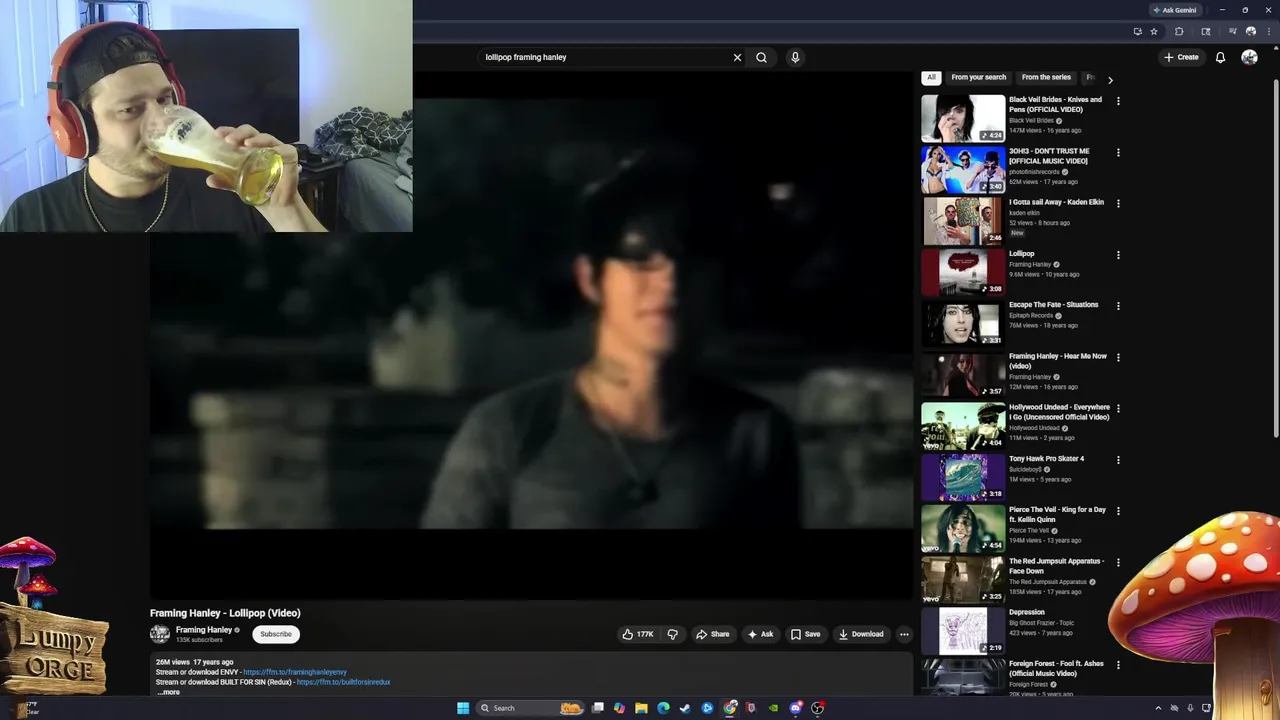
Task: Show hidden system tray icons chevron
Action: (1158, 708)
